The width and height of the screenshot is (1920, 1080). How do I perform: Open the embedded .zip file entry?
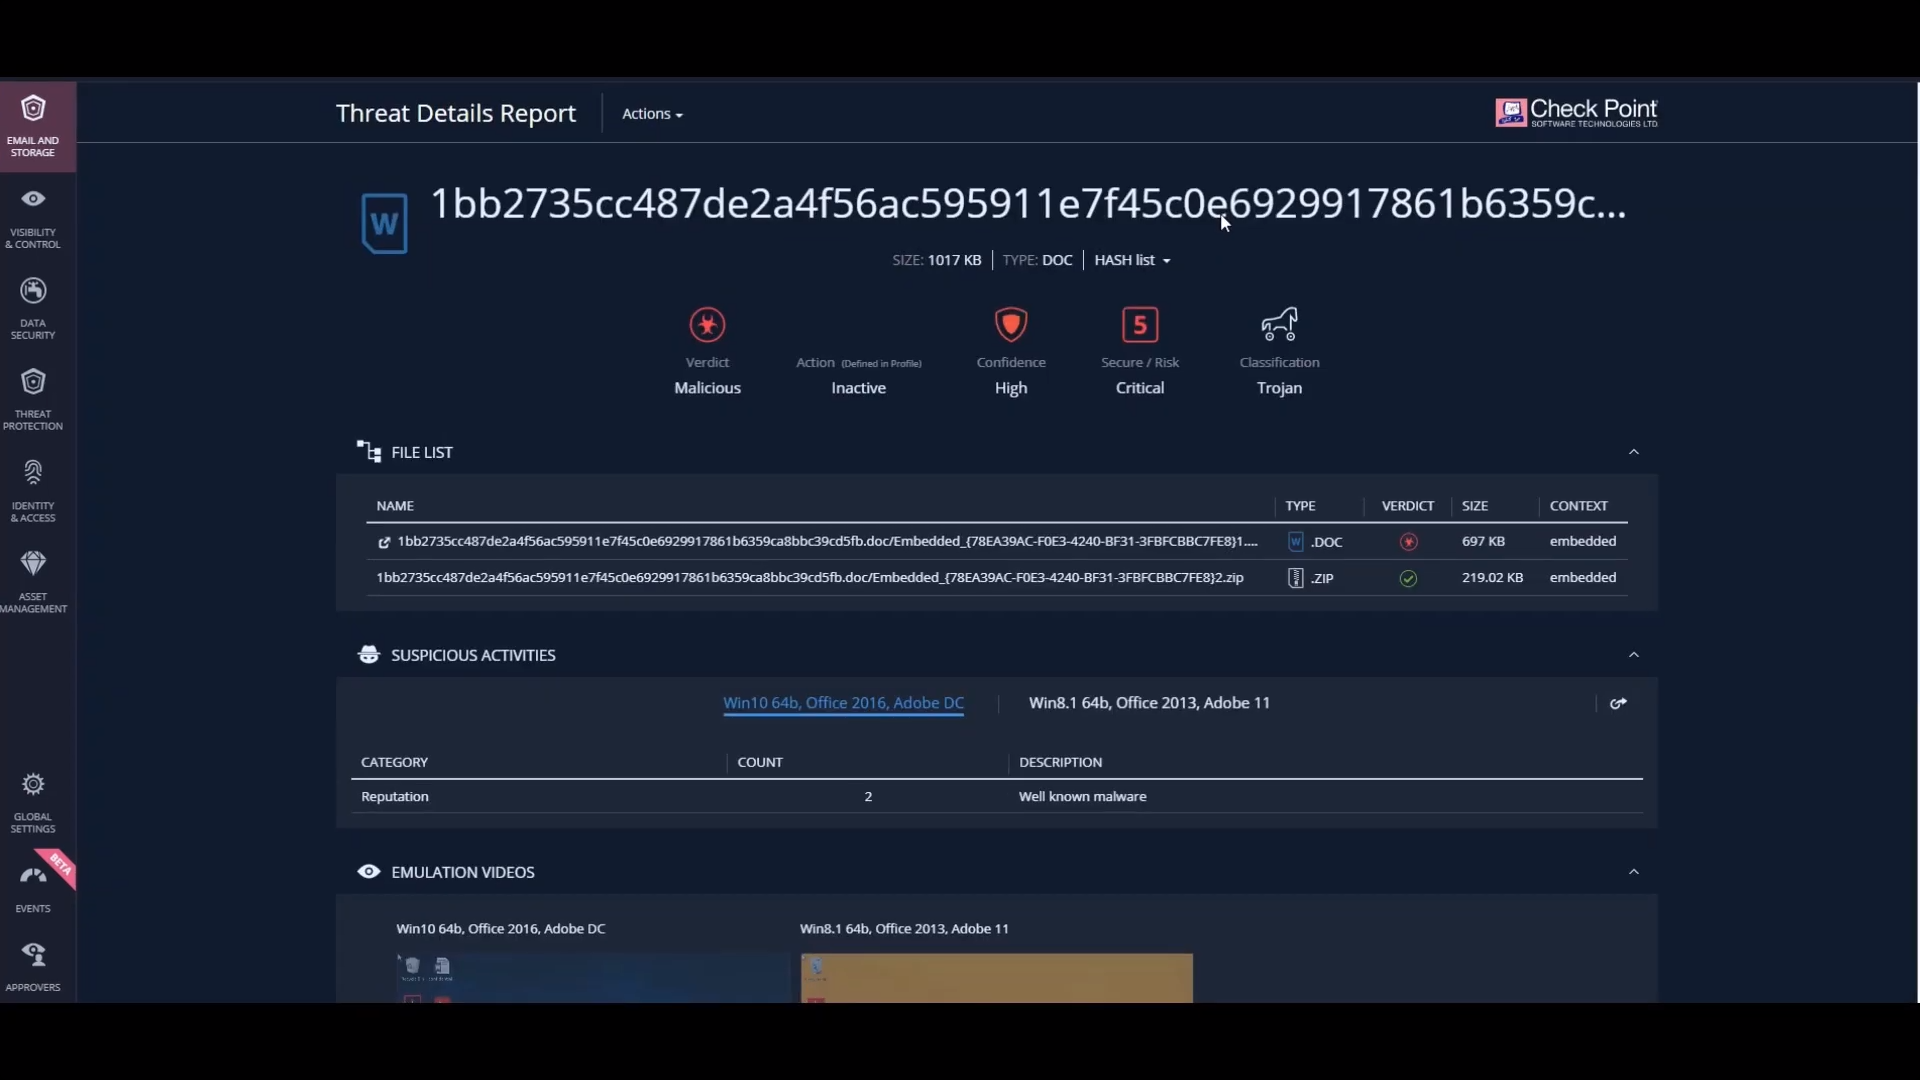pyautogui.click(x=809, y=578)
